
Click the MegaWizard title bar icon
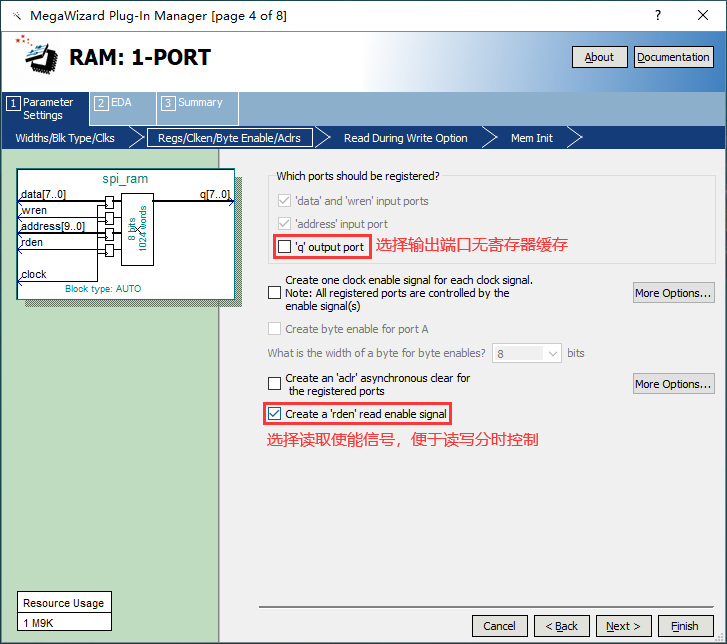16,15
